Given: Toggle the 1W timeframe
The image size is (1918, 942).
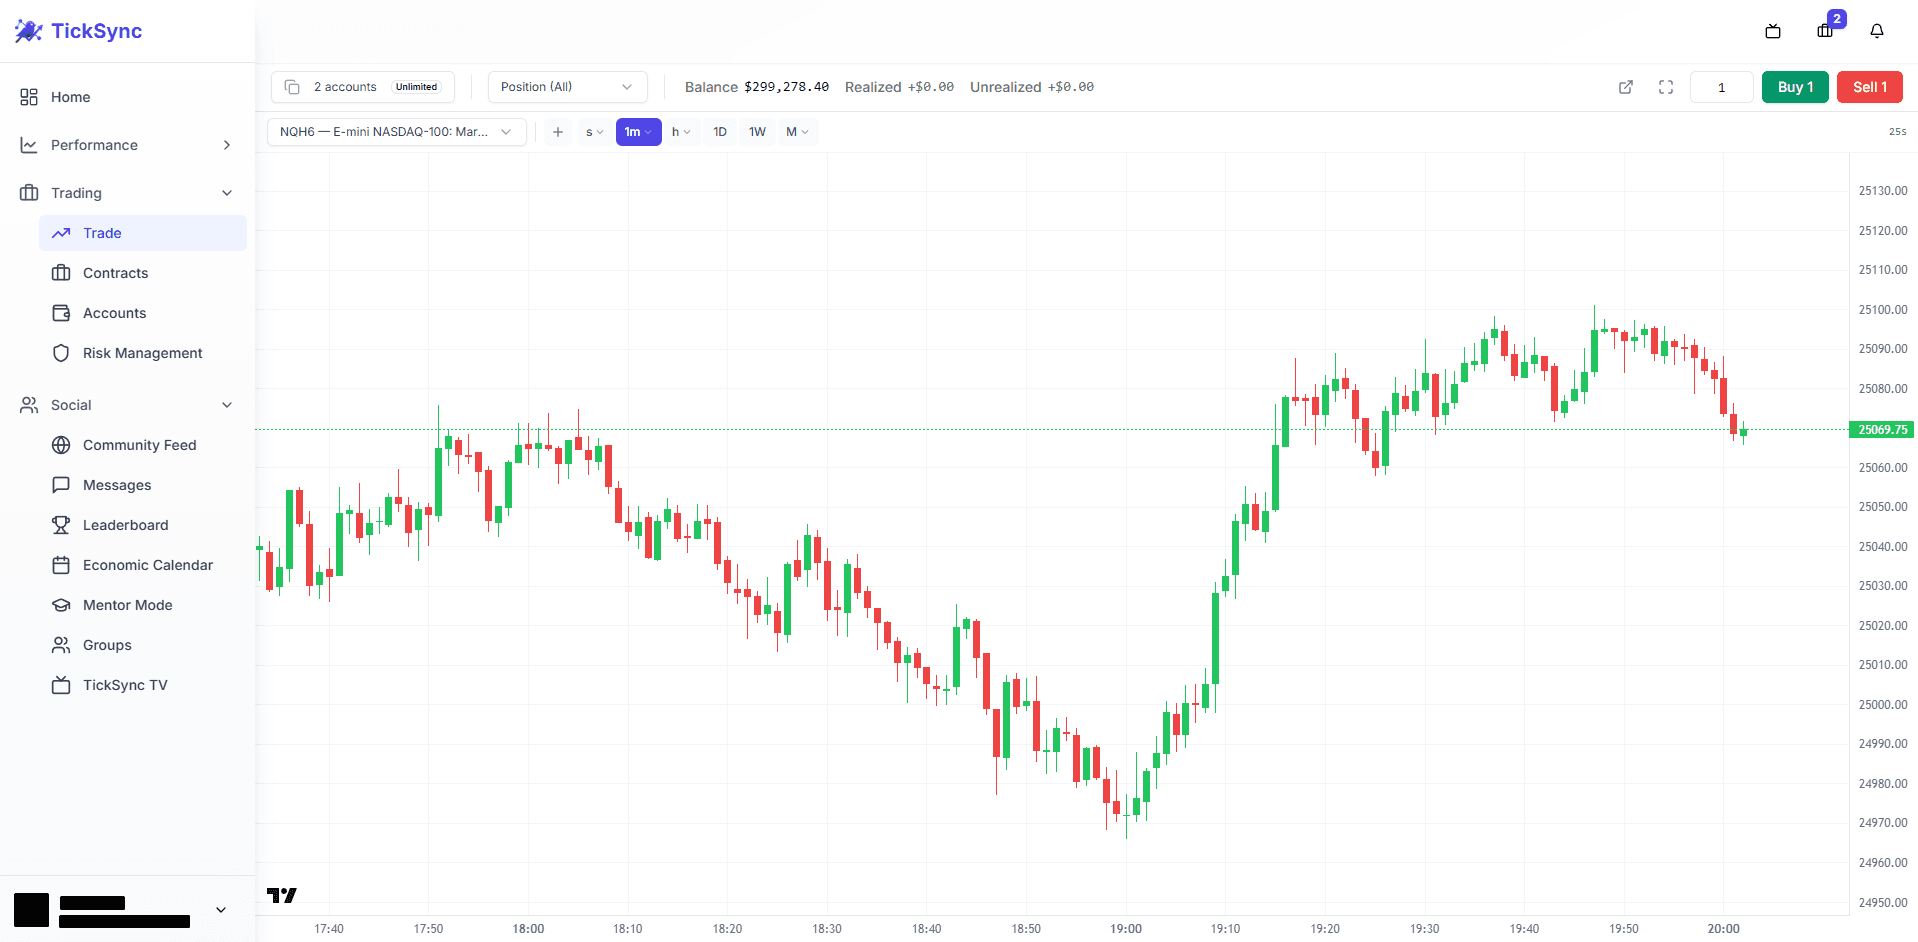Looking at the screenshot, I should 757,131.
